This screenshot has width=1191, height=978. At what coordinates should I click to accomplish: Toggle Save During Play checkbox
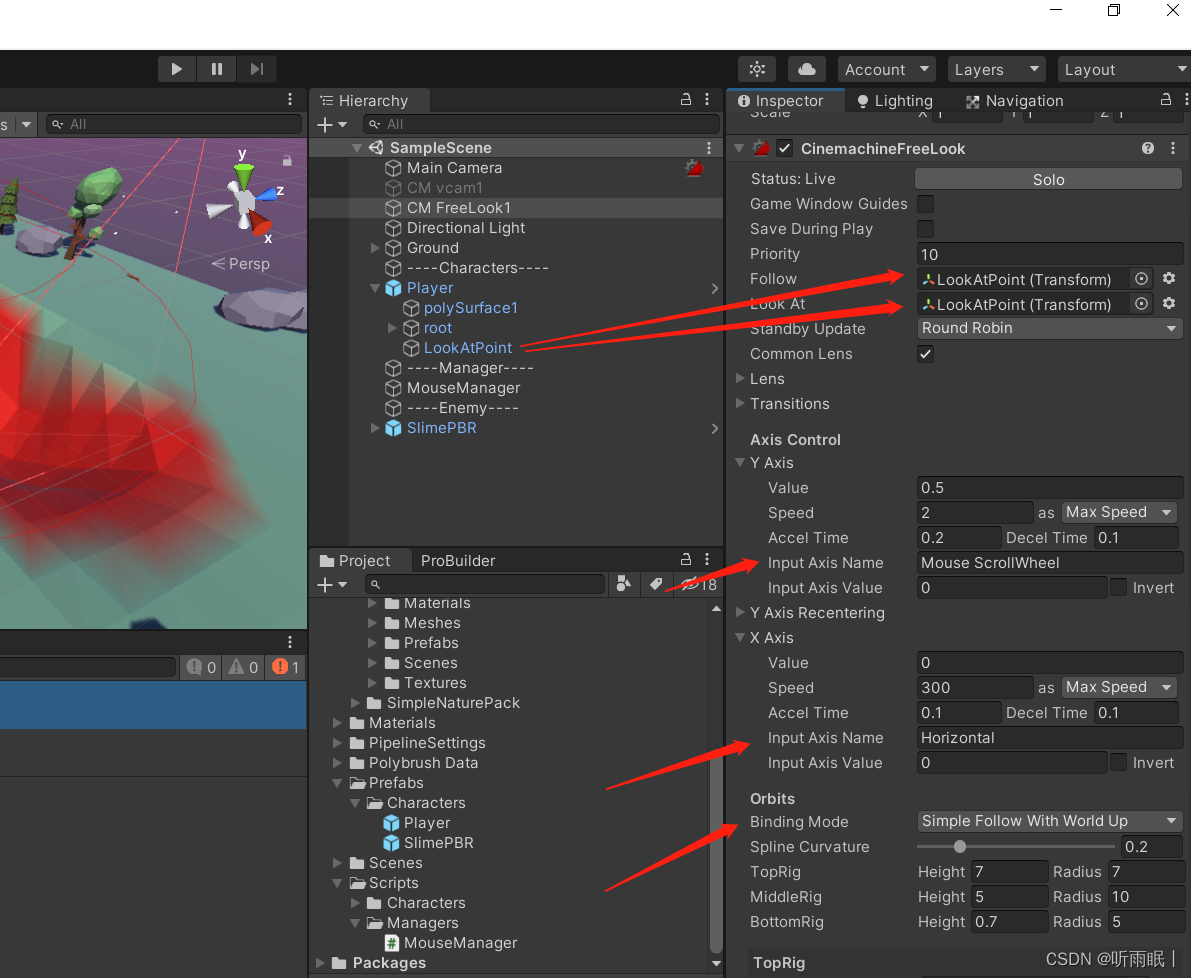tap(925, 229)
